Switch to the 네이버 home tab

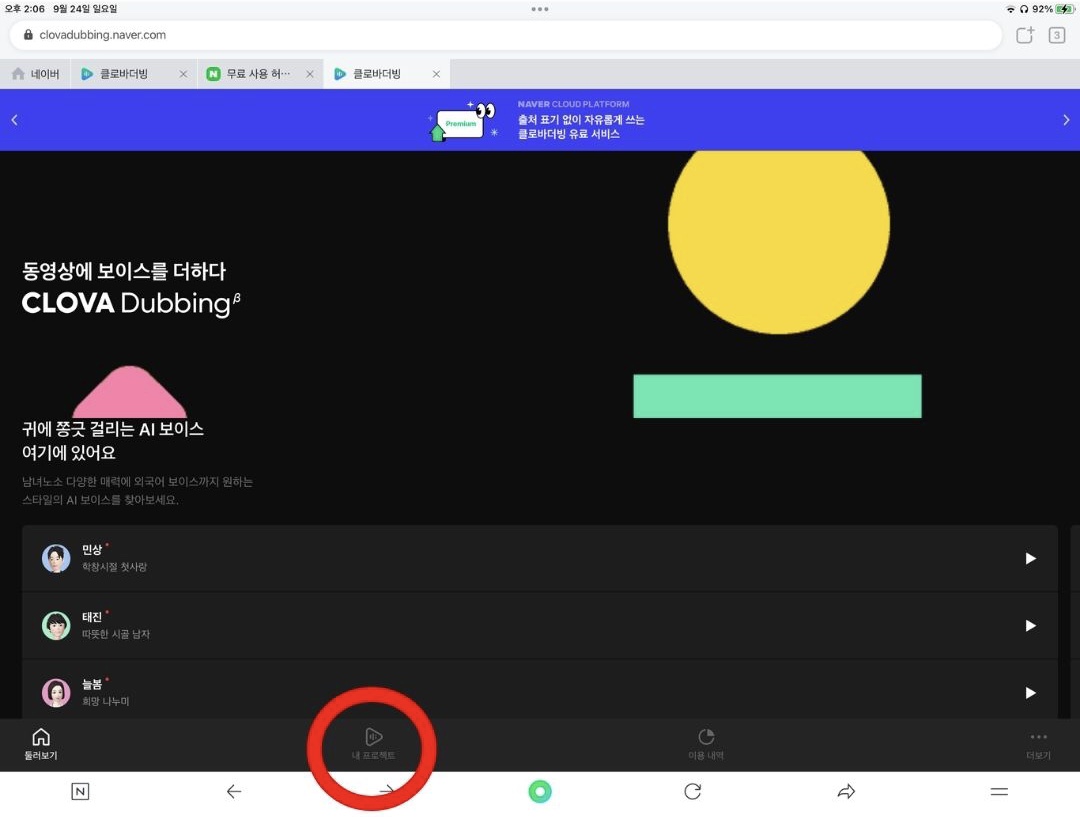coord(36,74)
